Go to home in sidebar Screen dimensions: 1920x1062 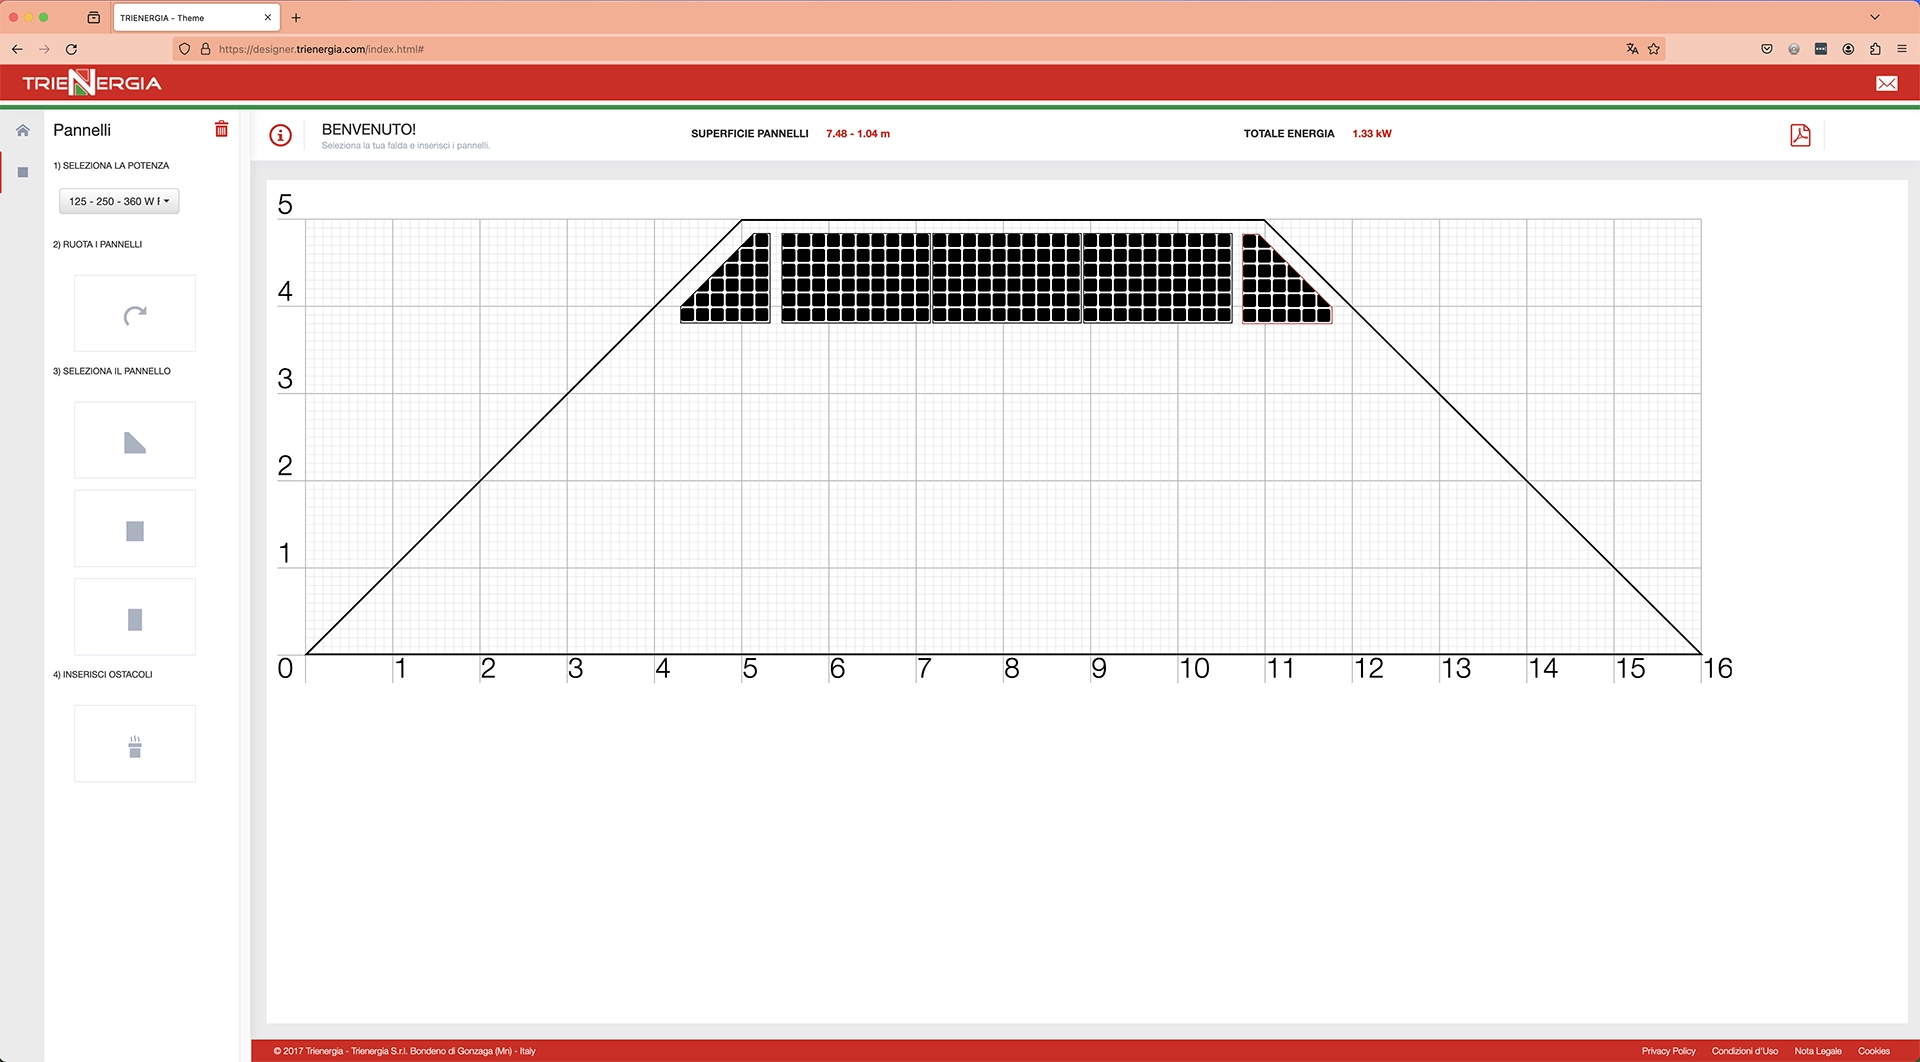pos(23,130)
